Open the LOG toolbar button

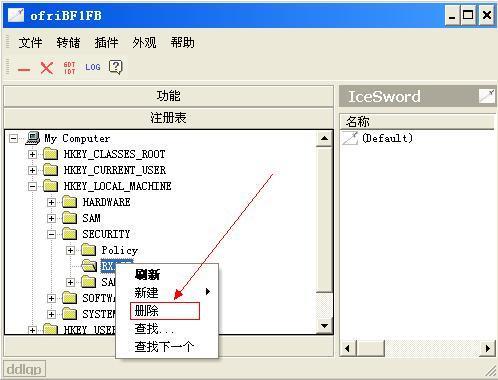point(93,67)
